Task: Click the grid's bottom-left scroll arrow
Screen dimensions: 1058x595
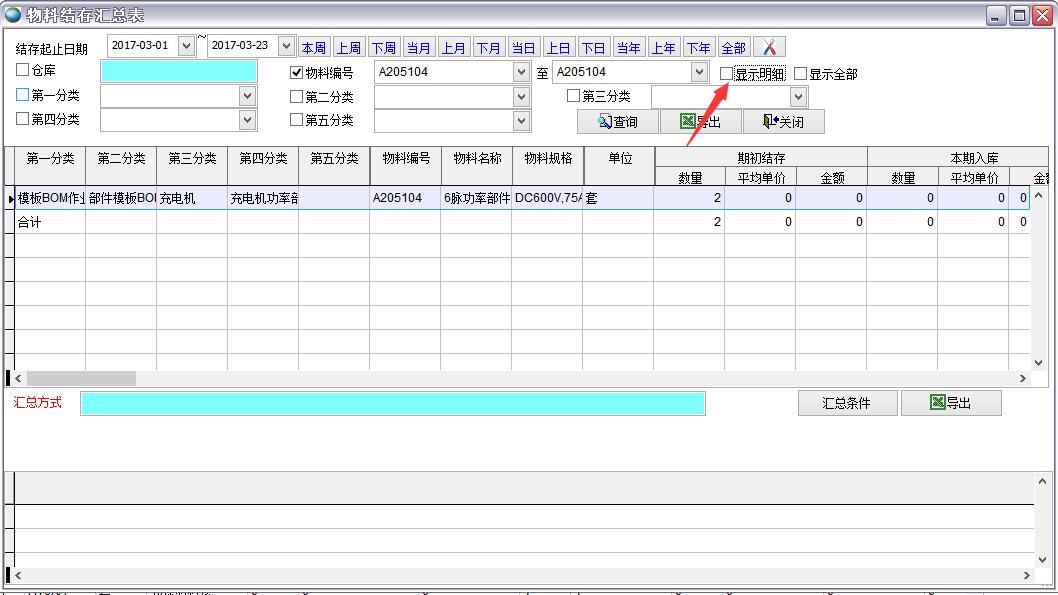Action: point(17,379)
